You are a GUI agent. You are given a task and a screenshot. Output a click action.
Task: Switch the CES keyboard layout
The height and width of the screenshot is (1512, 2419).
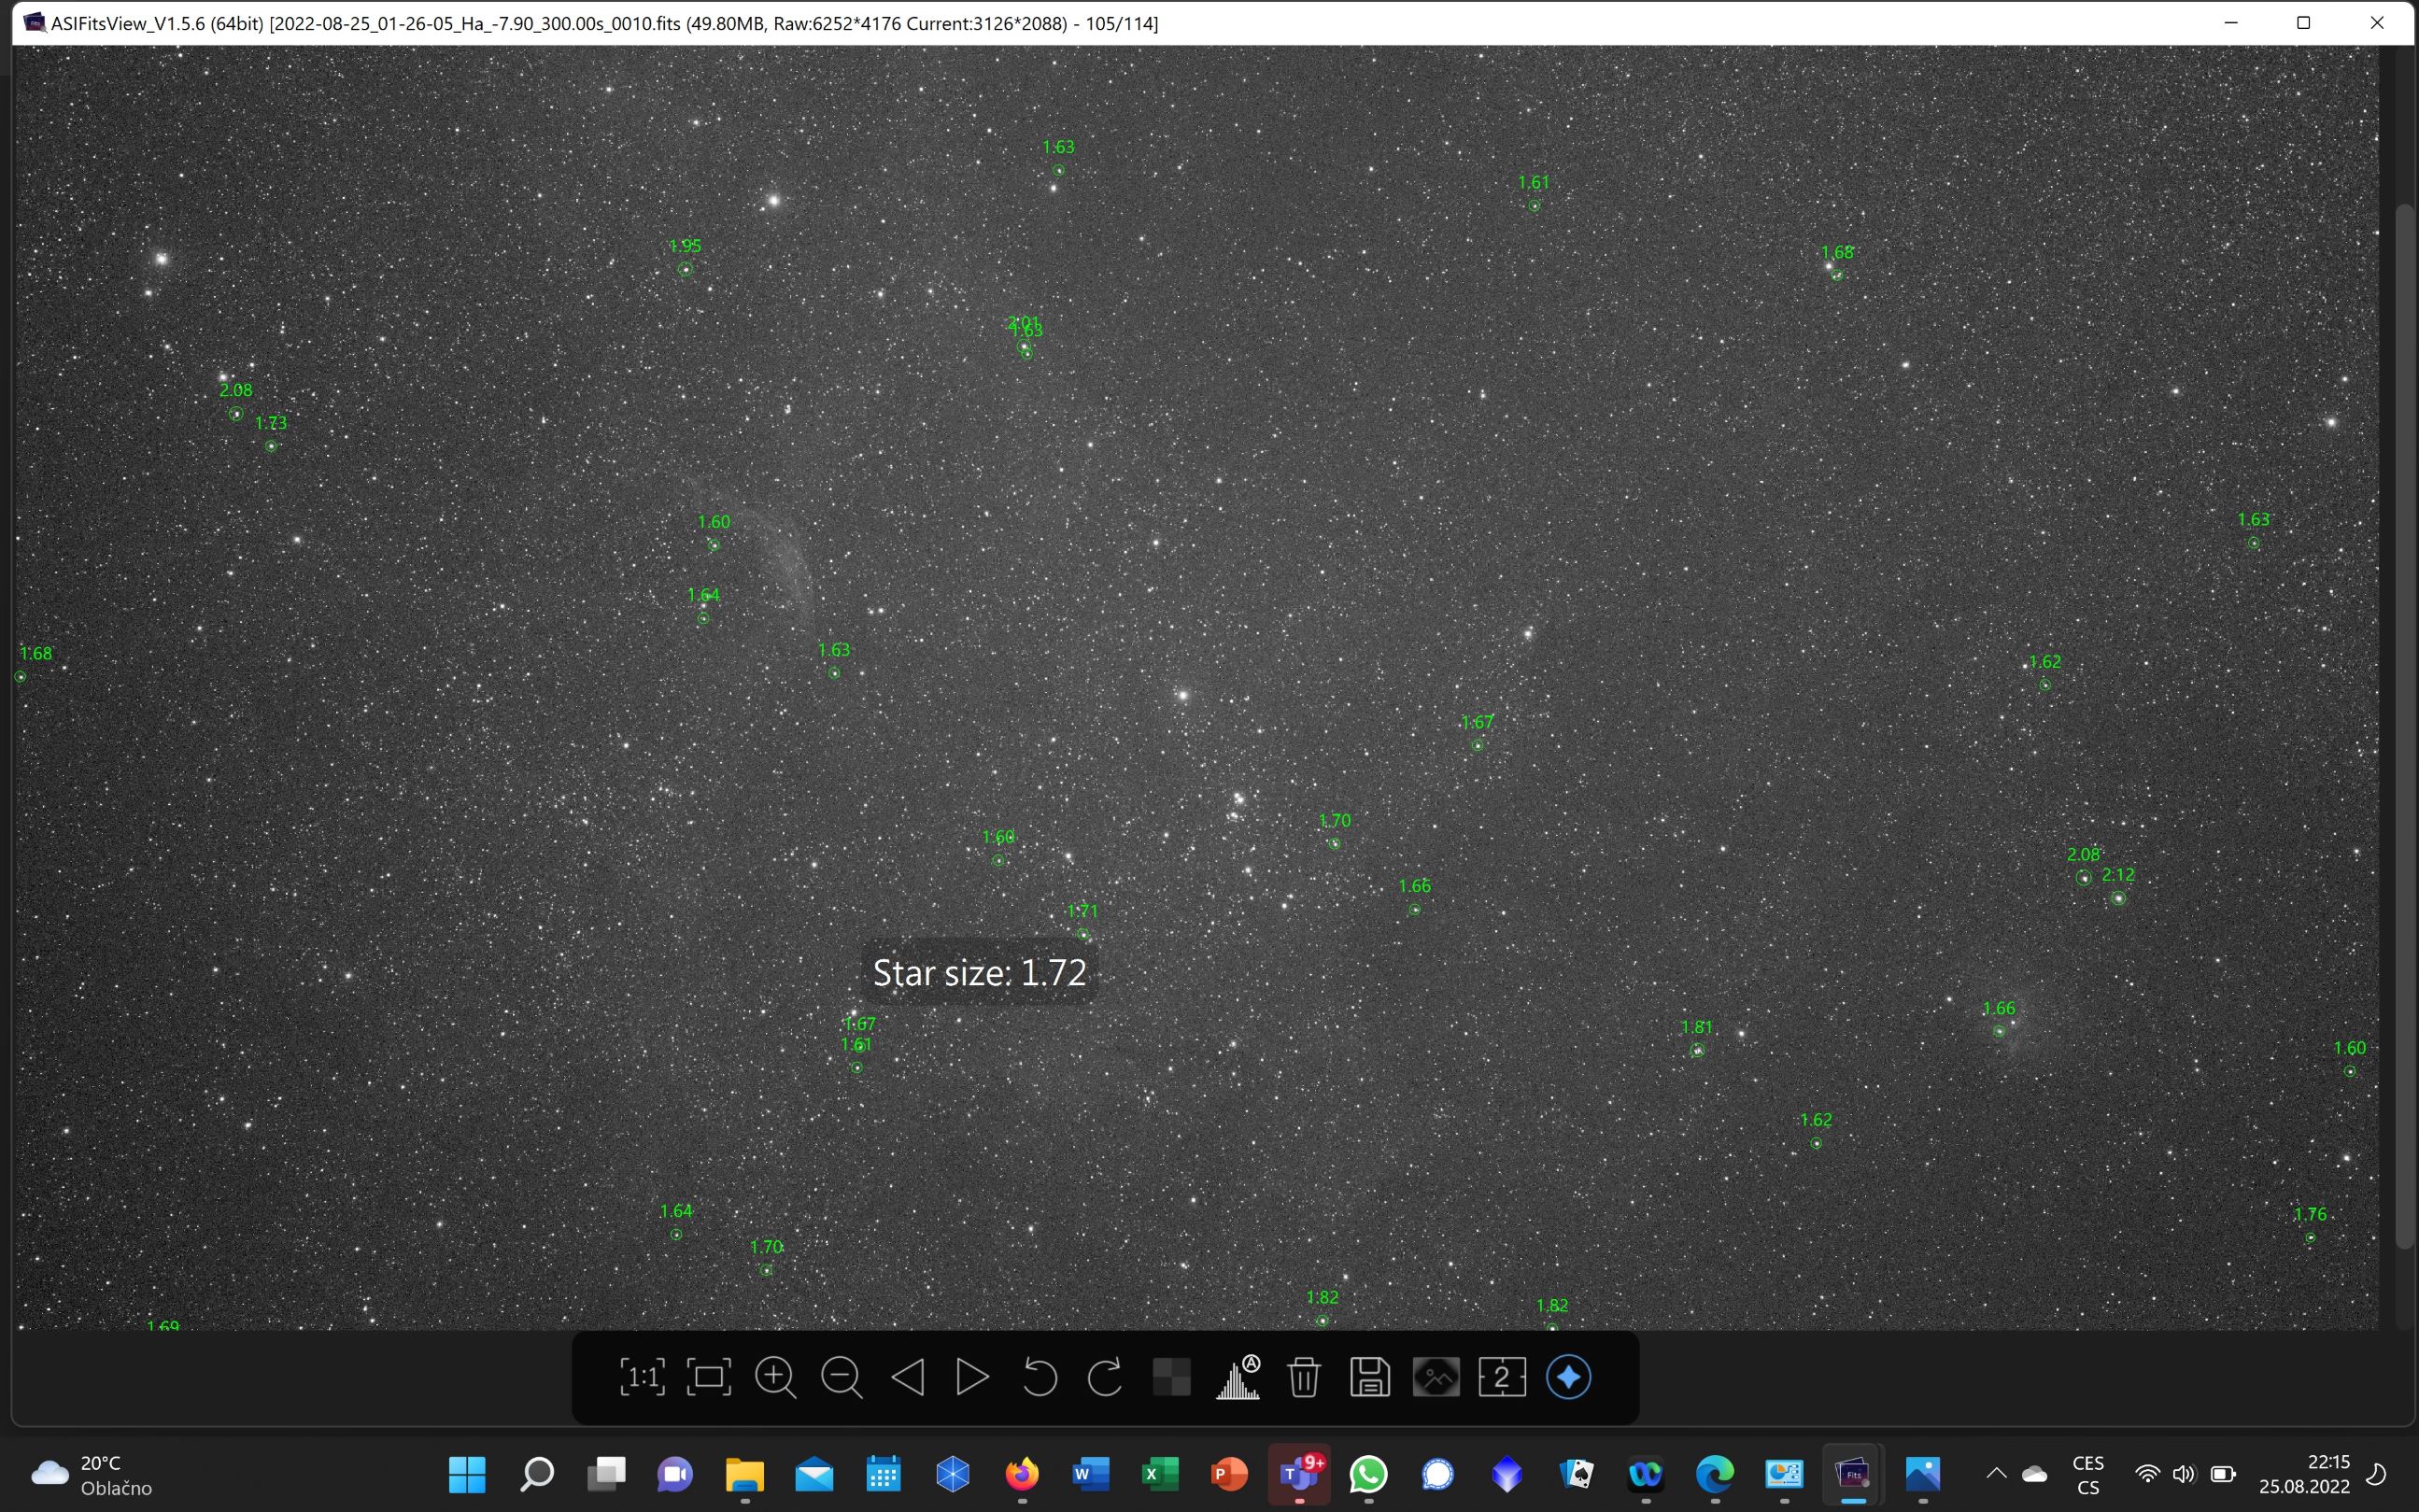(2089, 1473)
